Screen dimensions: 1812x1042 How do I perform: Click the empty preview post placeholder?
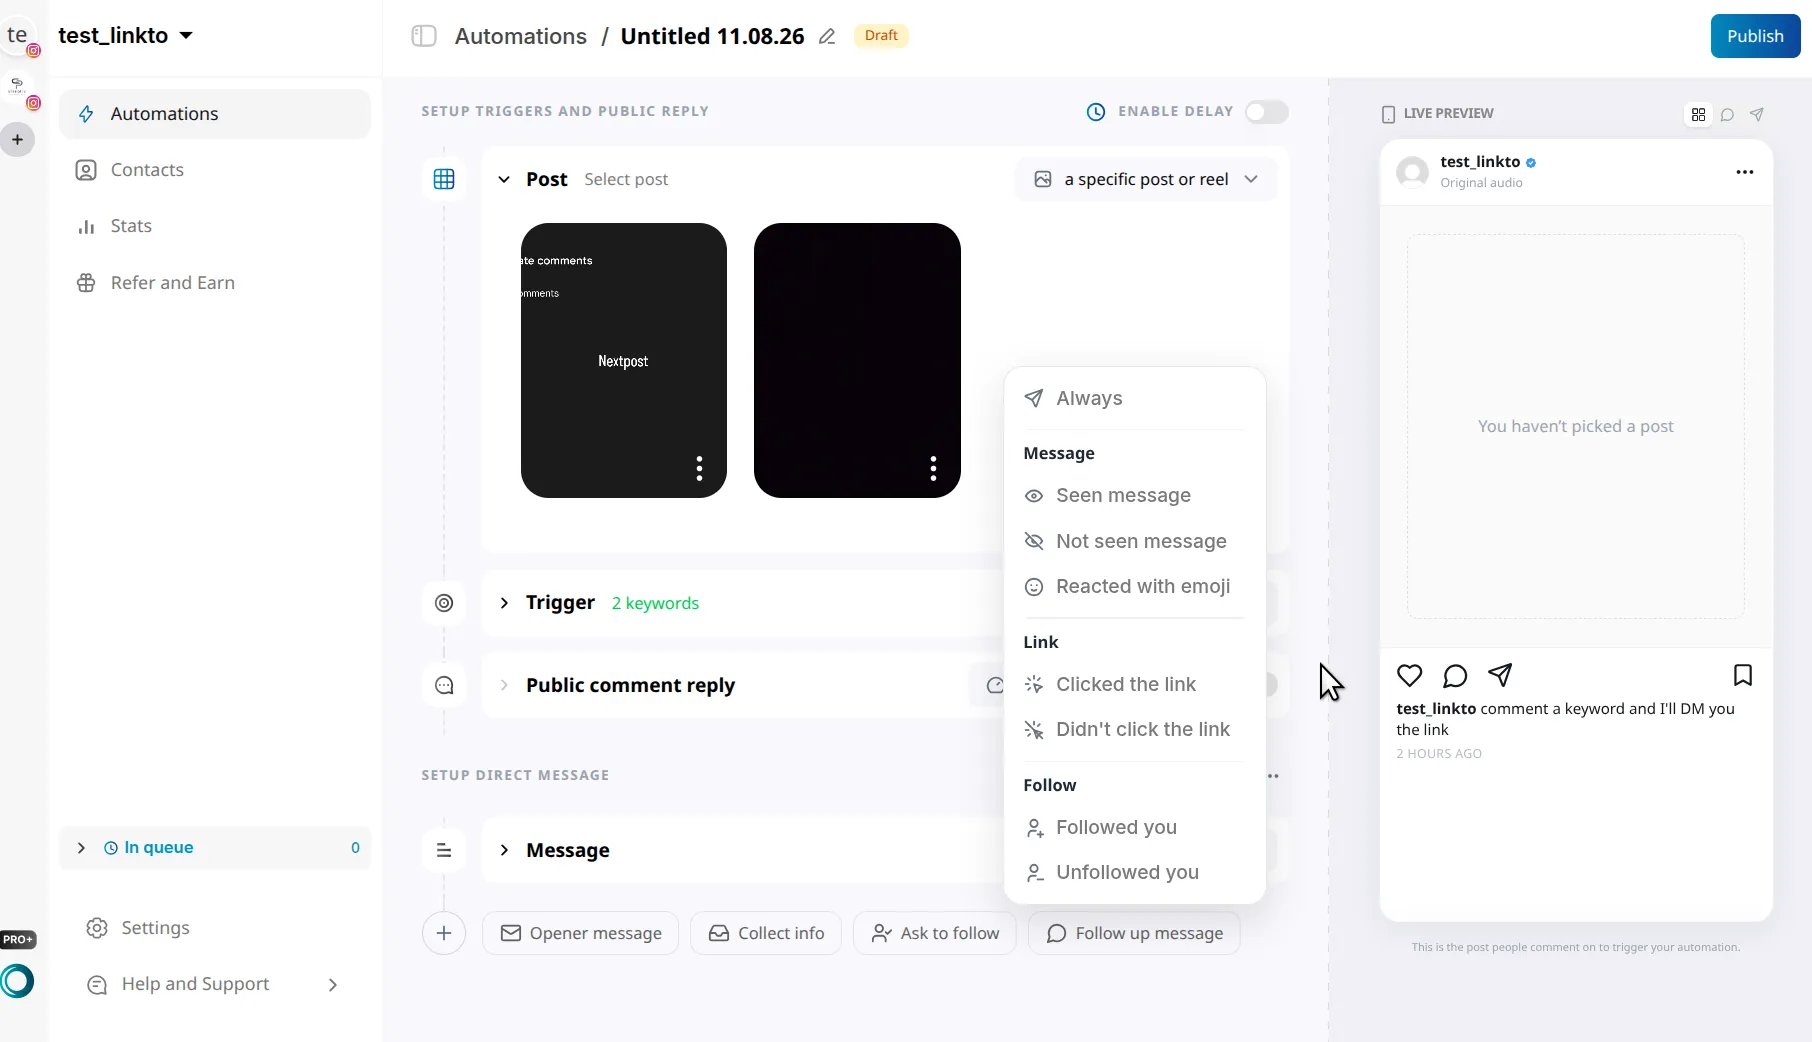(x=1576, y=427)
